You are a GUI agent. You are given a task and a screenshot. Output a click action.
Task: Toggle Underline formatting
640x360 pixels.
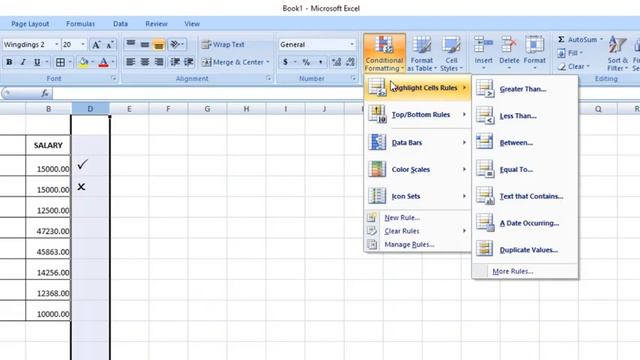point(37,62)
